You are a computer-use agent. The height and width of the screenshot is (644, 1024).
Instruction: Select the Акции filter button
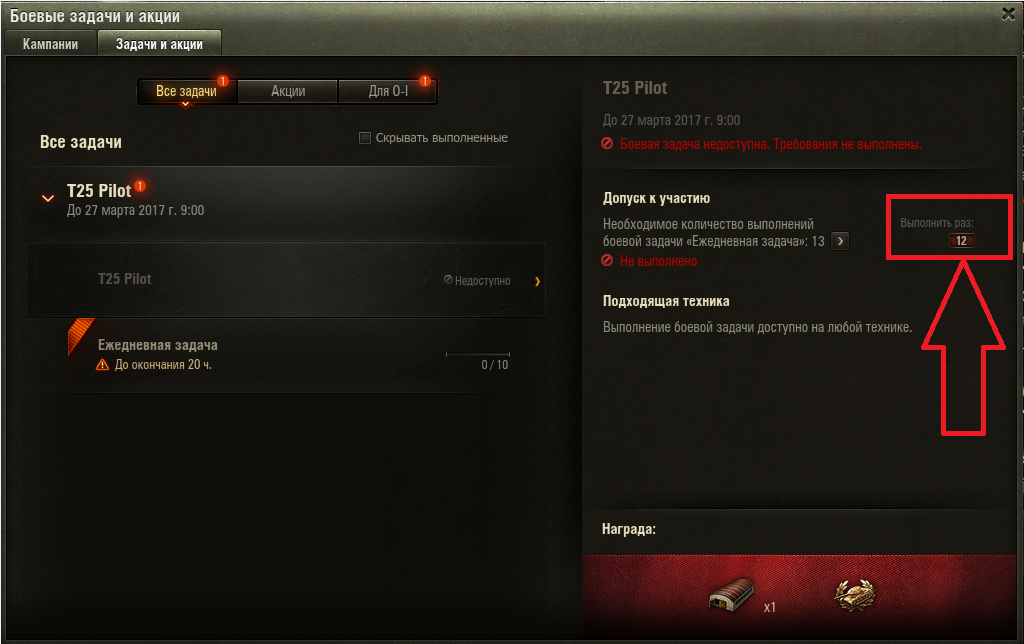click(x=288, y=91)
